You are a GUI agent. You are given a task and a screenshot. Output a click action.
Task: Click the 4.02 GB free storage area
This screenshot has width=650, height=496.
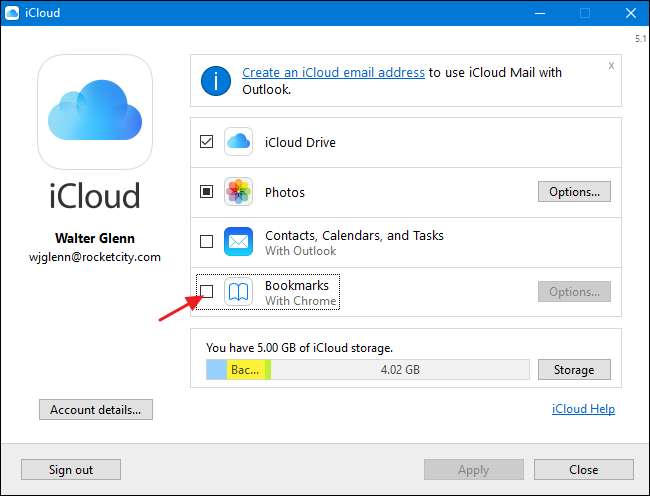pos(400,369)
